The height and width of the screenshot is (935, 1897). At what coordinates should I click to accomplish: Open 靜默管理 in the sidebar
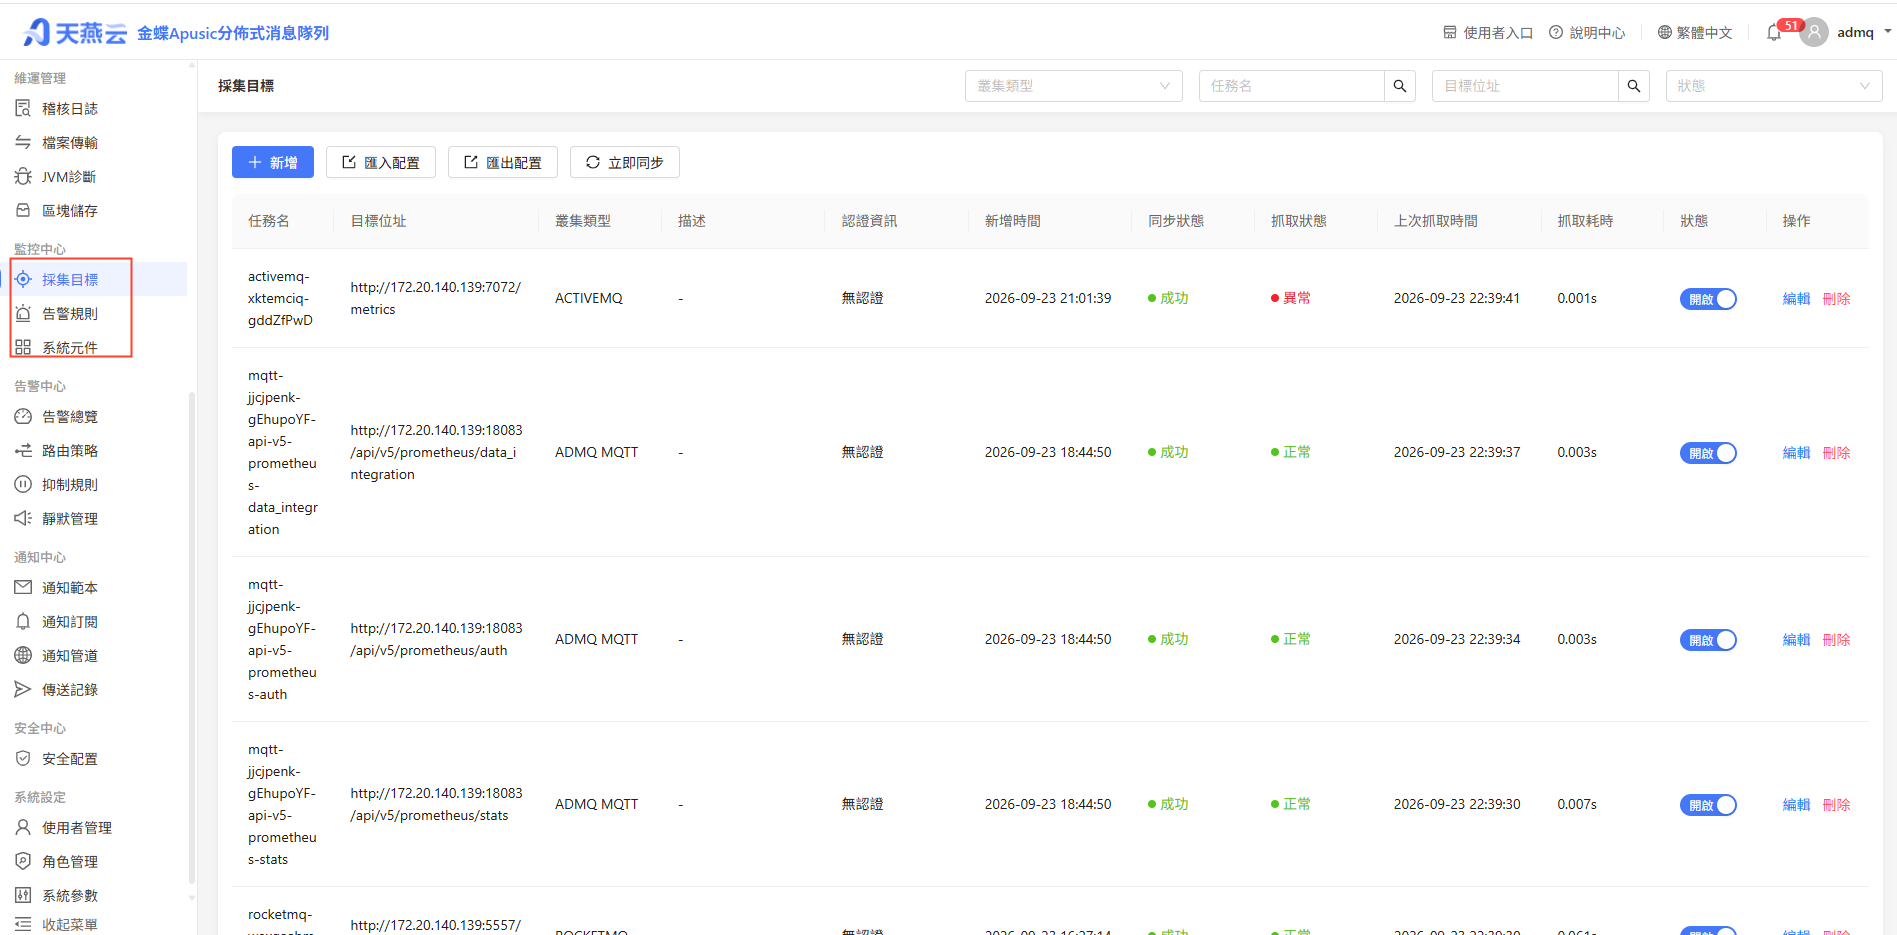click(x=70, y=518)
